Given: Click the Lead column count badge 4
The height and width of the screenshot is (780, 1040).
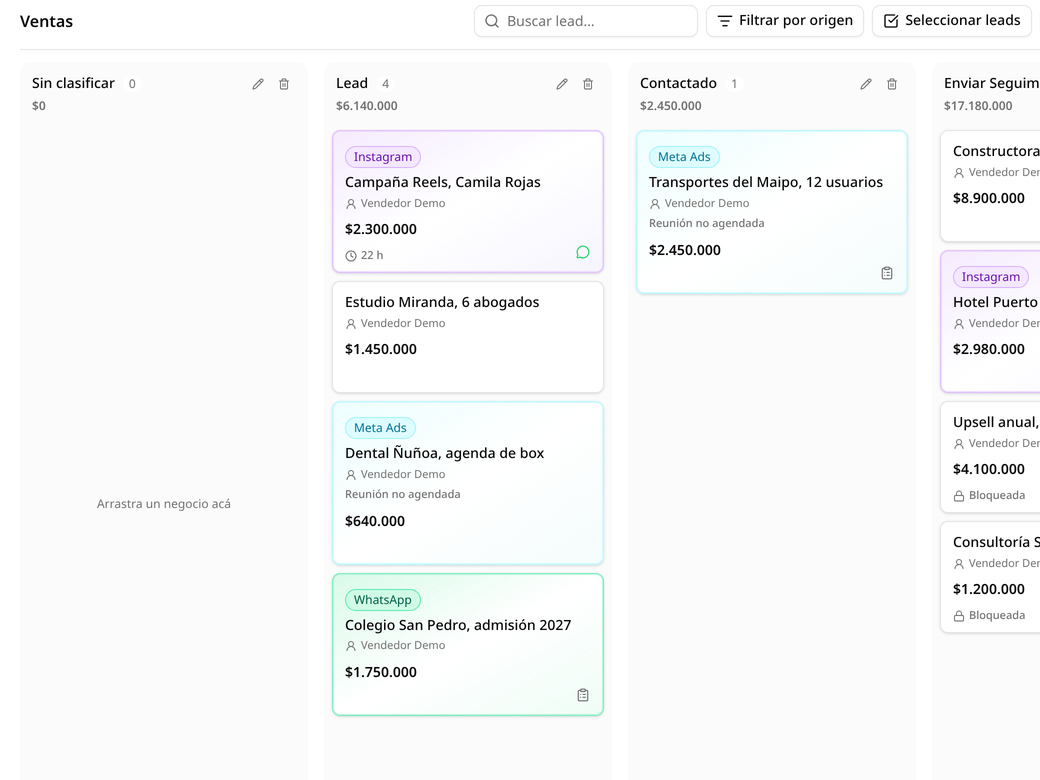Looking at the screenshot, I should [x=385, y=84].
